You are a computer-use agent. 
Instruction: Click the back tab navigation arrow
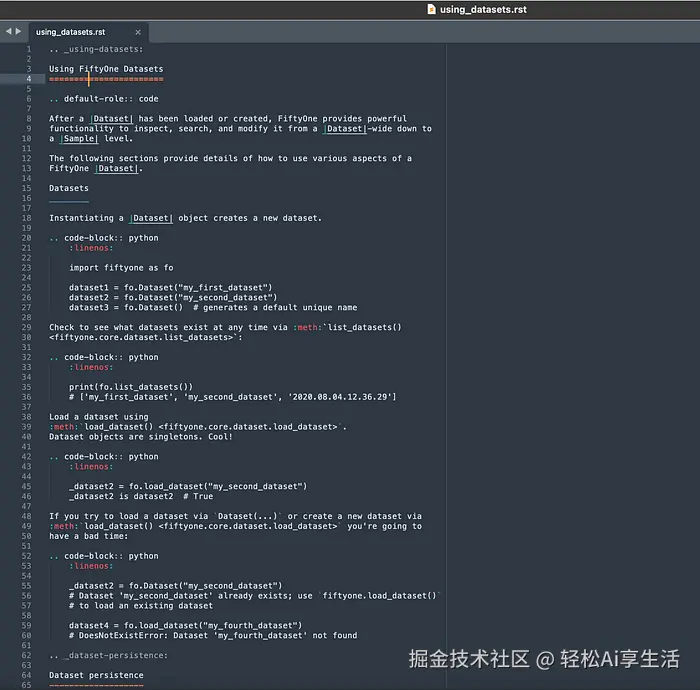(8, 31)
